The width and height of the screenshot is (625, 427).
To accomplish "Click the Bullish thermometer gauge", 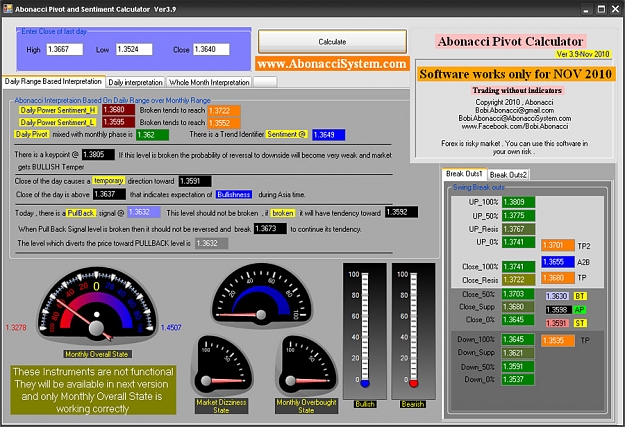I will tap(365, 331).
